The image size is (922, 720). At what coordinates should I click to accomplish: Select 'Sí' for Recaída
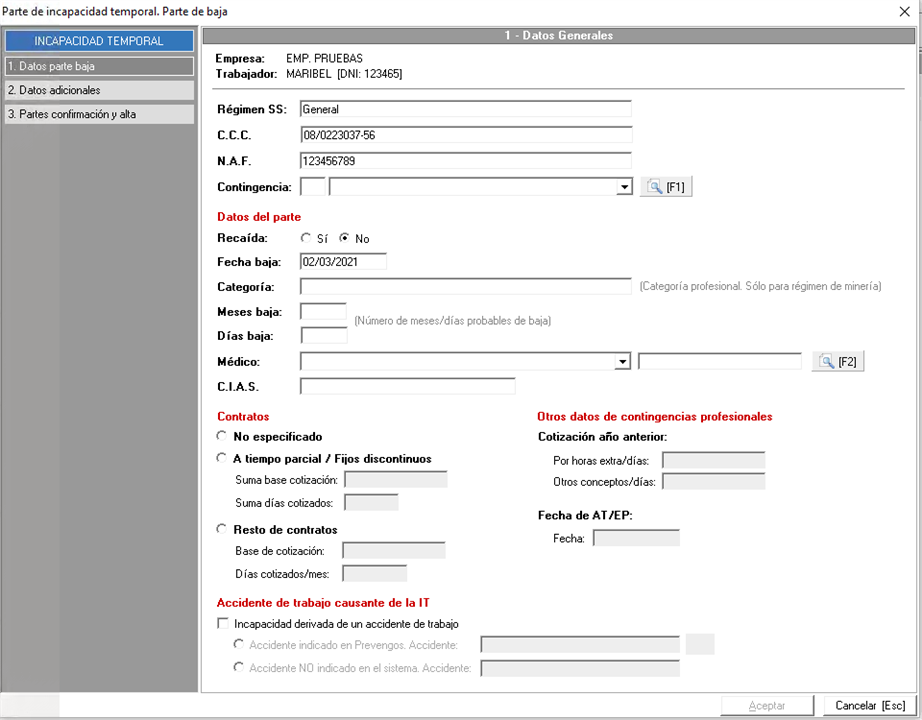[x=307, y=239]
